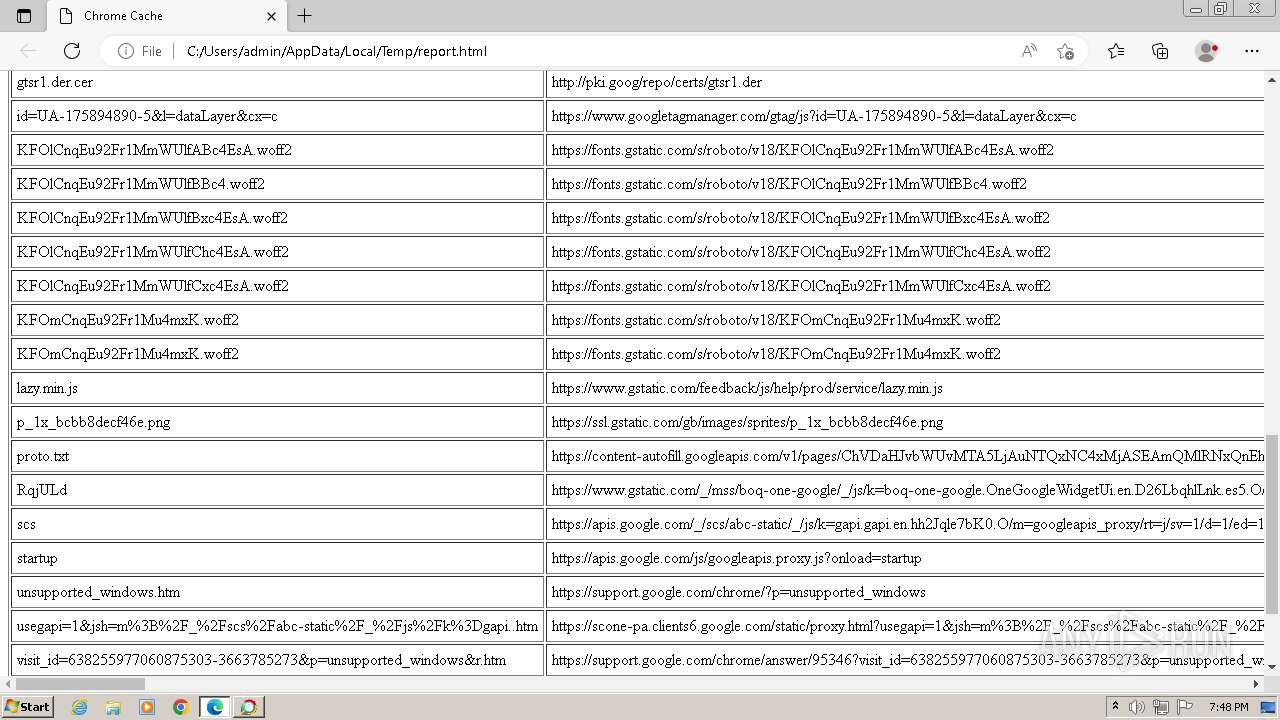
Task: Select gstatic feedback lazy.min.js URL cell
Action: pyautogui.click(x=905, y=388)
